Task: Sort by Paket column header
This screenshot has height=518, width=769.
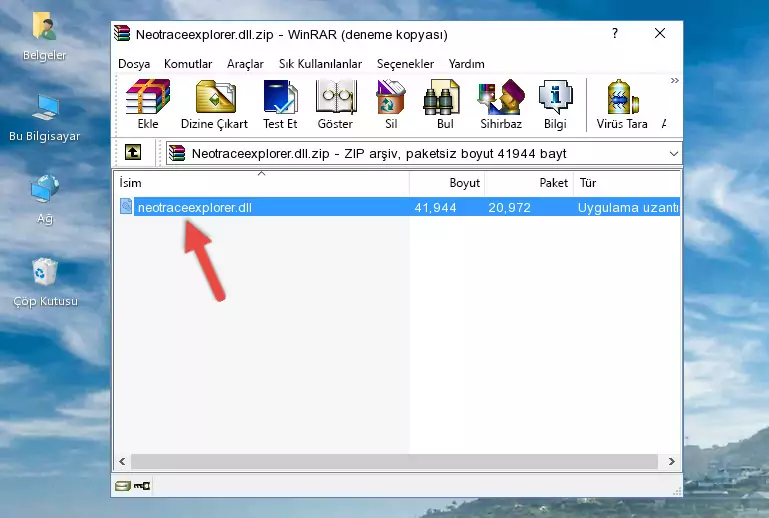Action: pos(529,183)
